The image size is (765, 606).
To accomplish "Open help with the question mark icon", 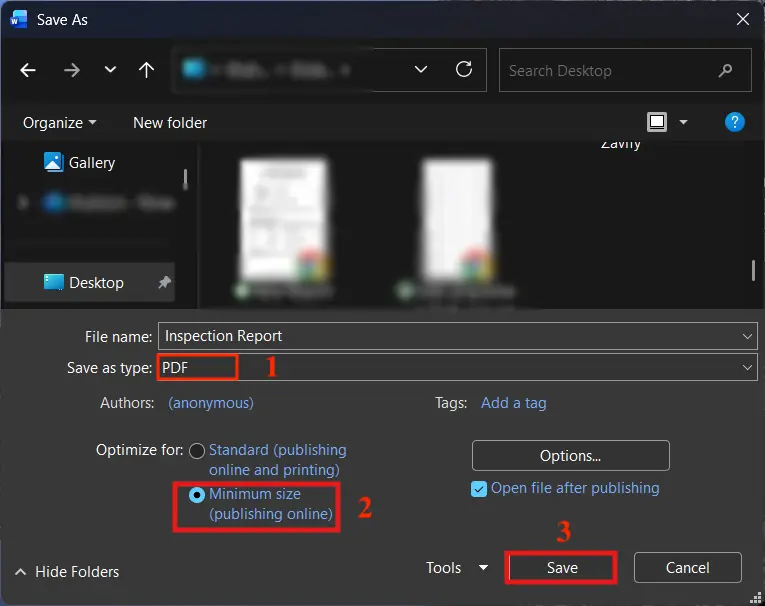I will point(734,122).
